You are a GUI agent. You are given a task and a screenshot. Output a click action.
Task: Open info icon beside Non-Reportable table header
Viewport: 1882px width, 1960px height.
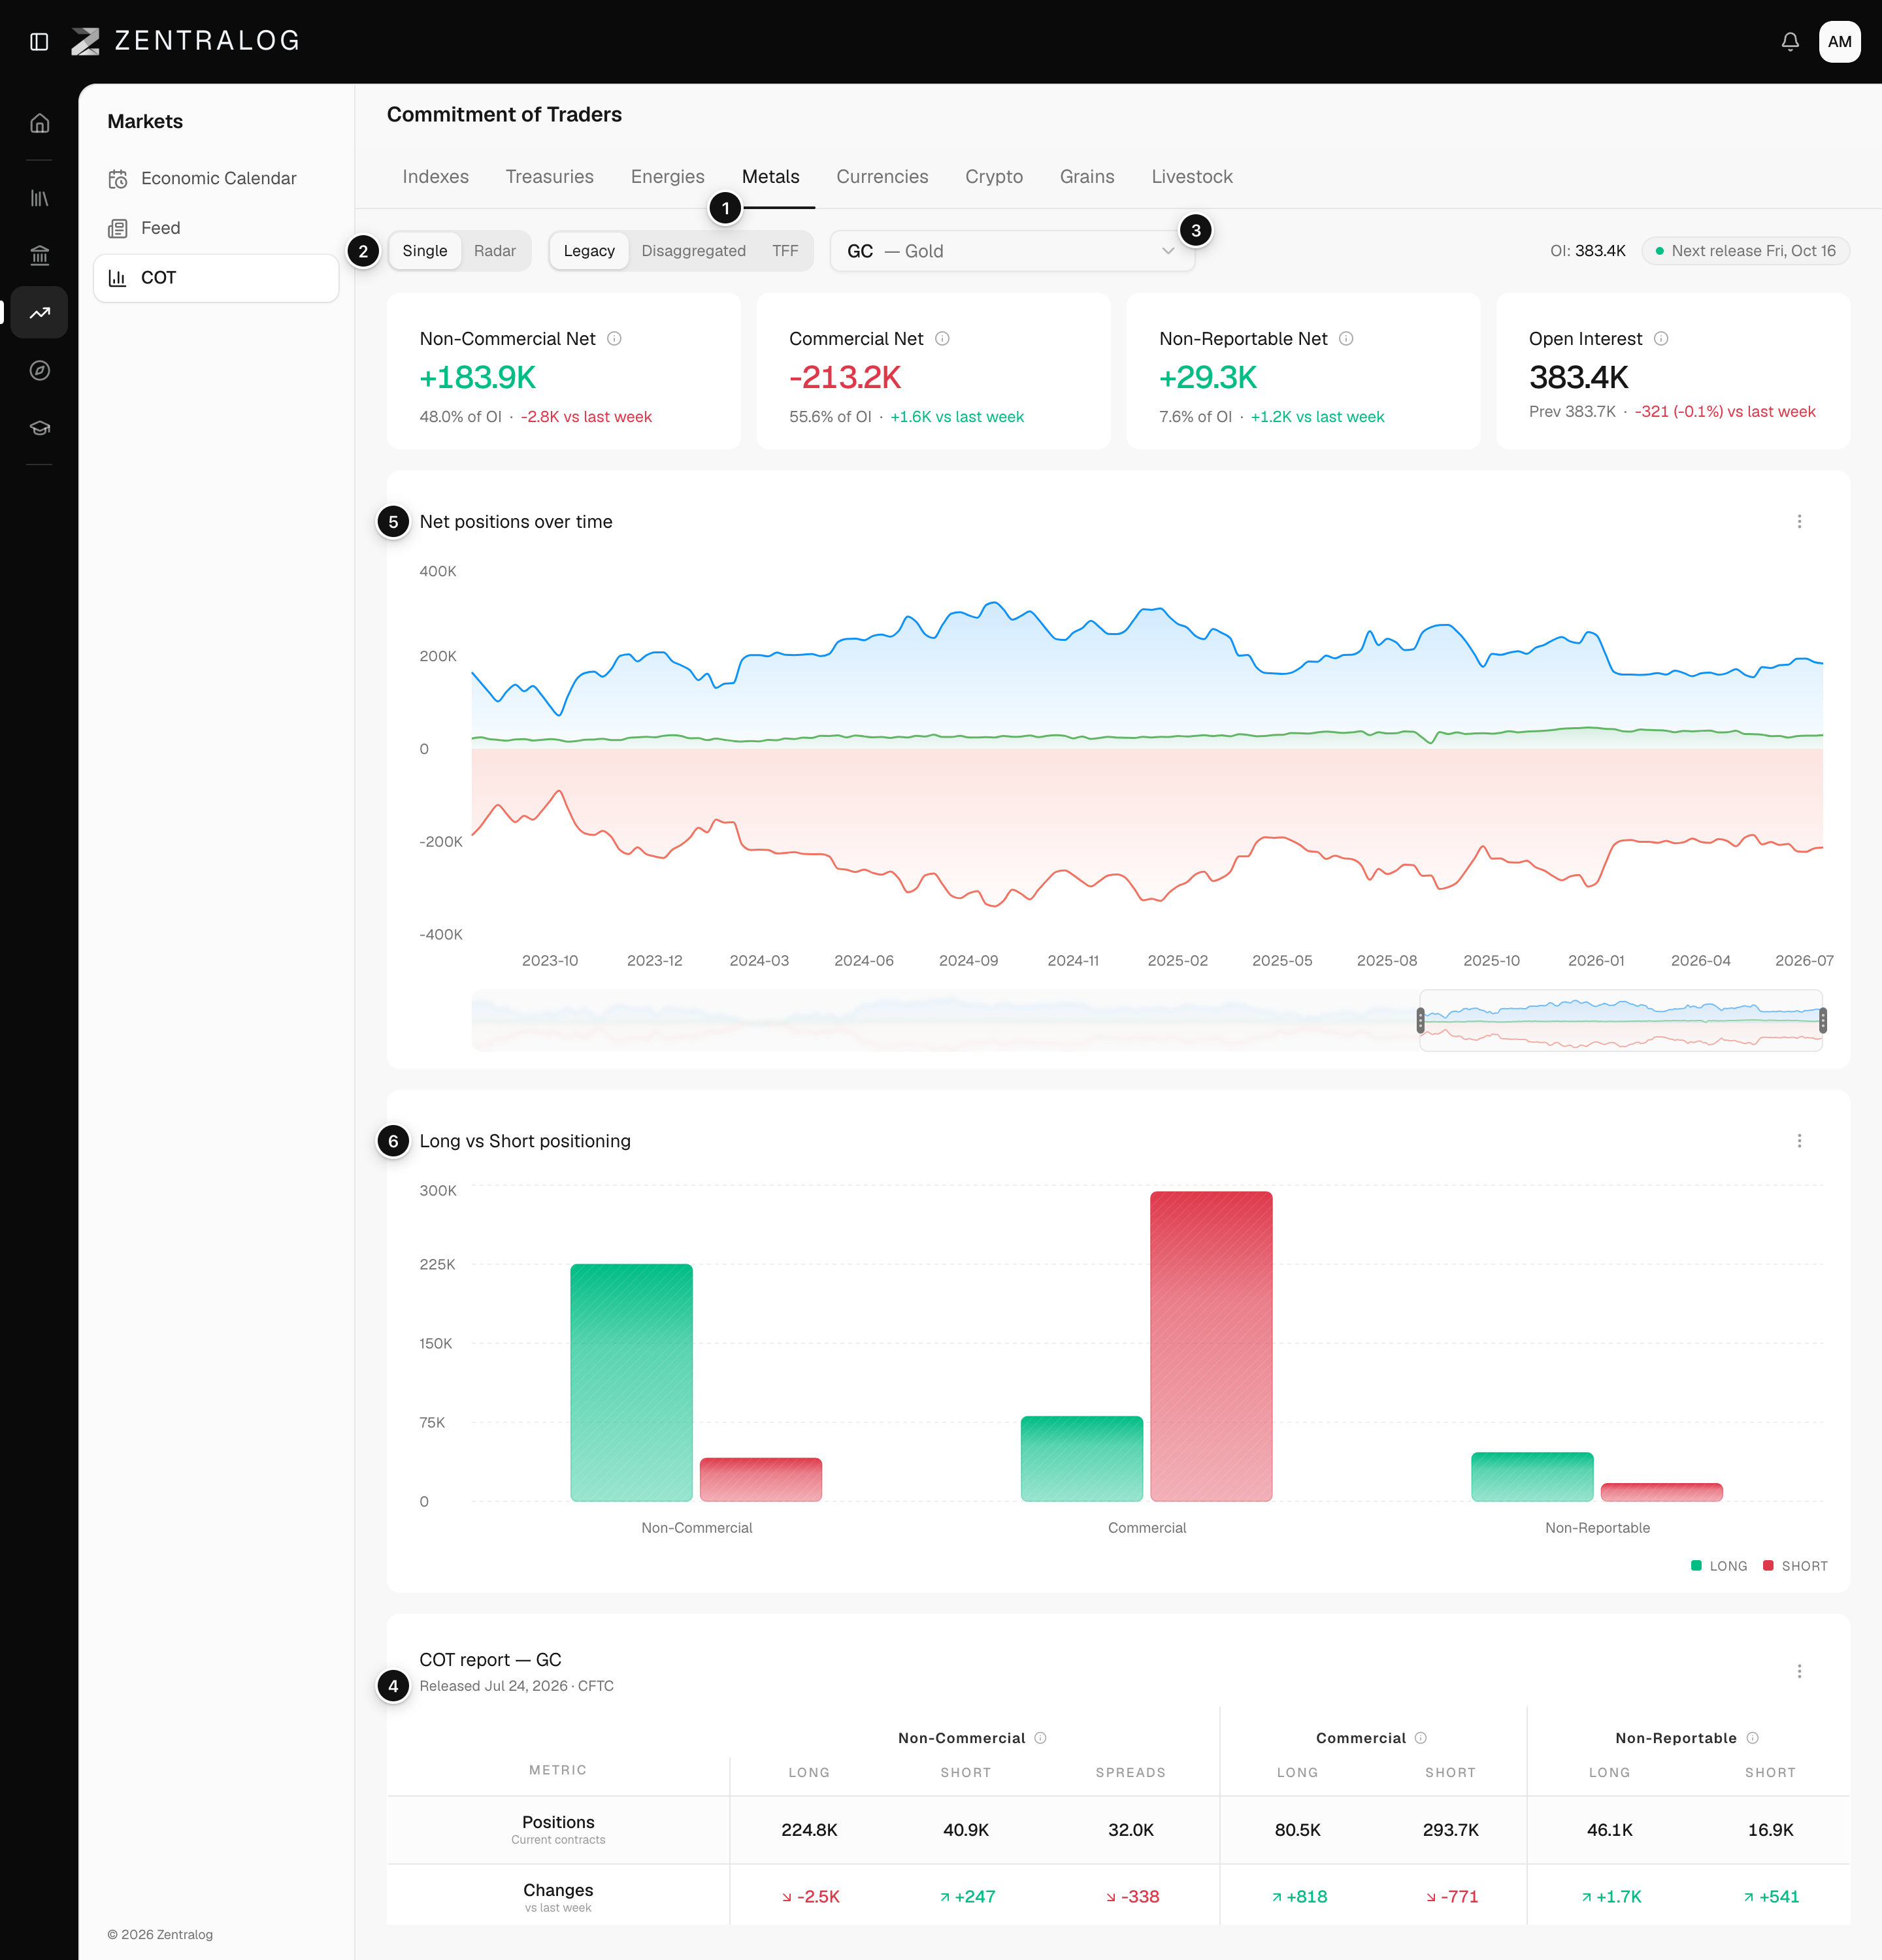pyautogui.click(x=1752, y=1738)
